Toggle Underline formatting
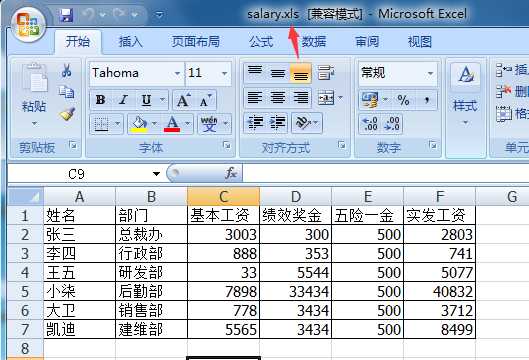Viewport: 529px width, 360px height. (x=146, y=100)
